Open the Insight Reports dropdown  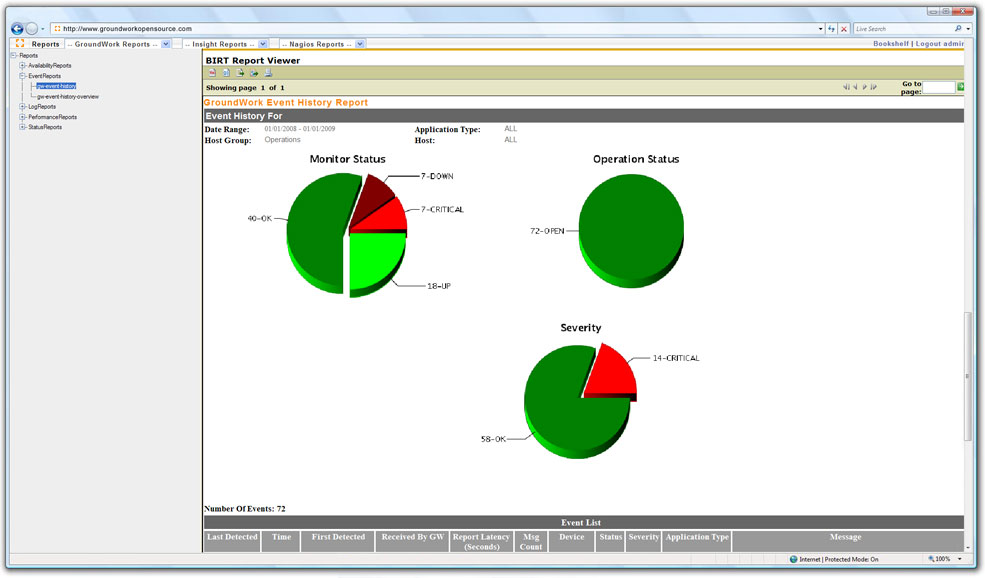click(x=263, y=44)
